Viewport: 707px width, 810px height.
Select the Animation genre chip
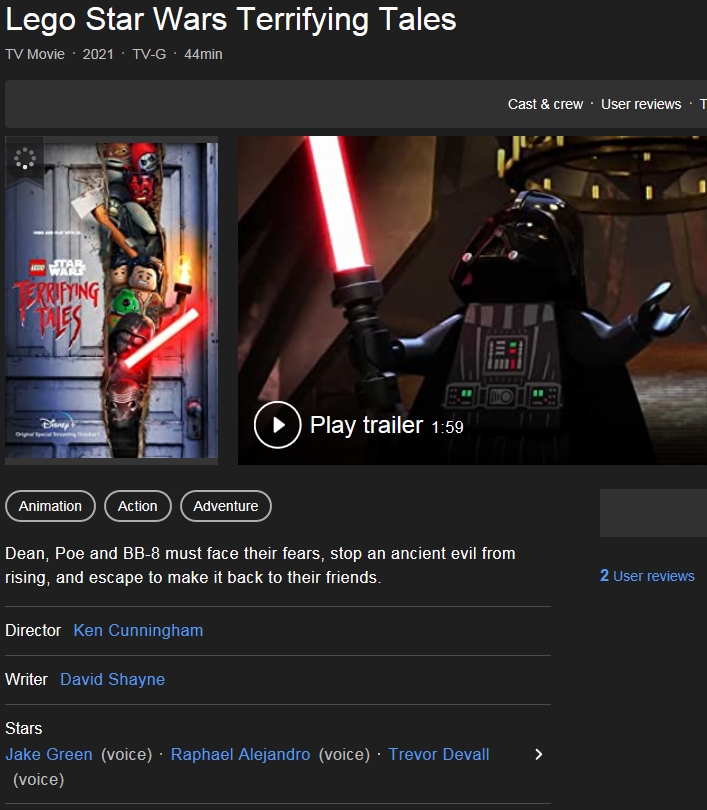coord(50,506)
